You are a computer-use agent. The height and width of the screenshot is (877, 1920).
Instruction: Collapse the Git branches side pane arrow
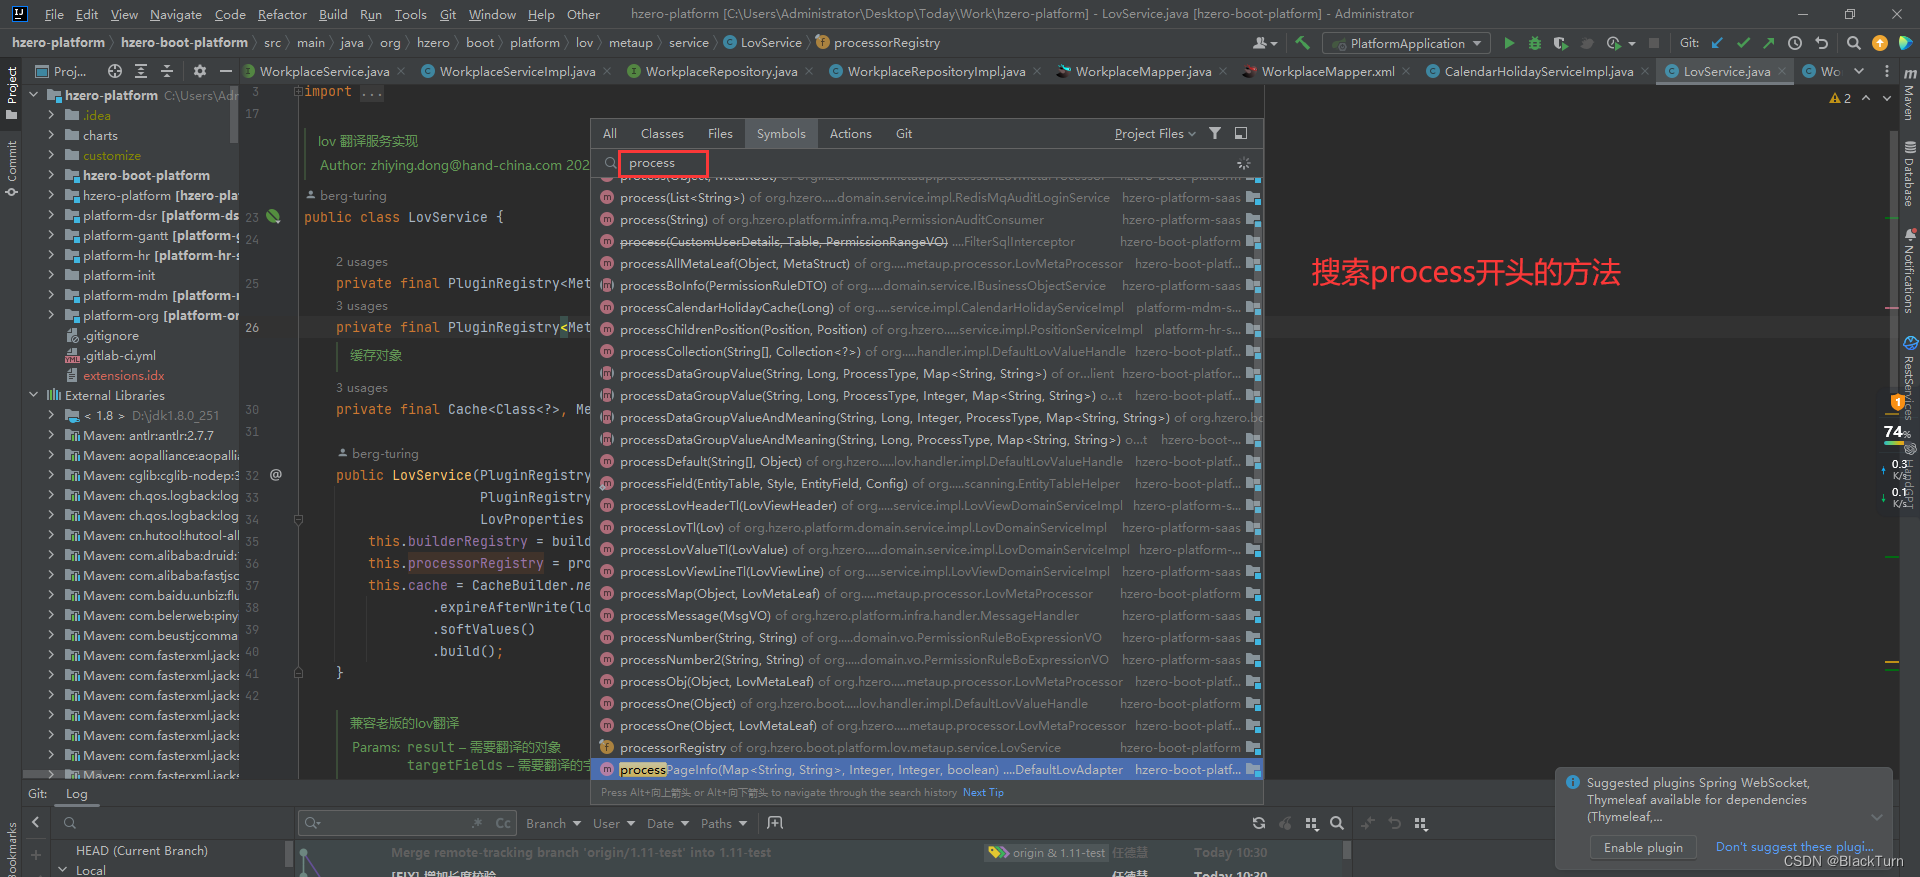click(35, 823)
